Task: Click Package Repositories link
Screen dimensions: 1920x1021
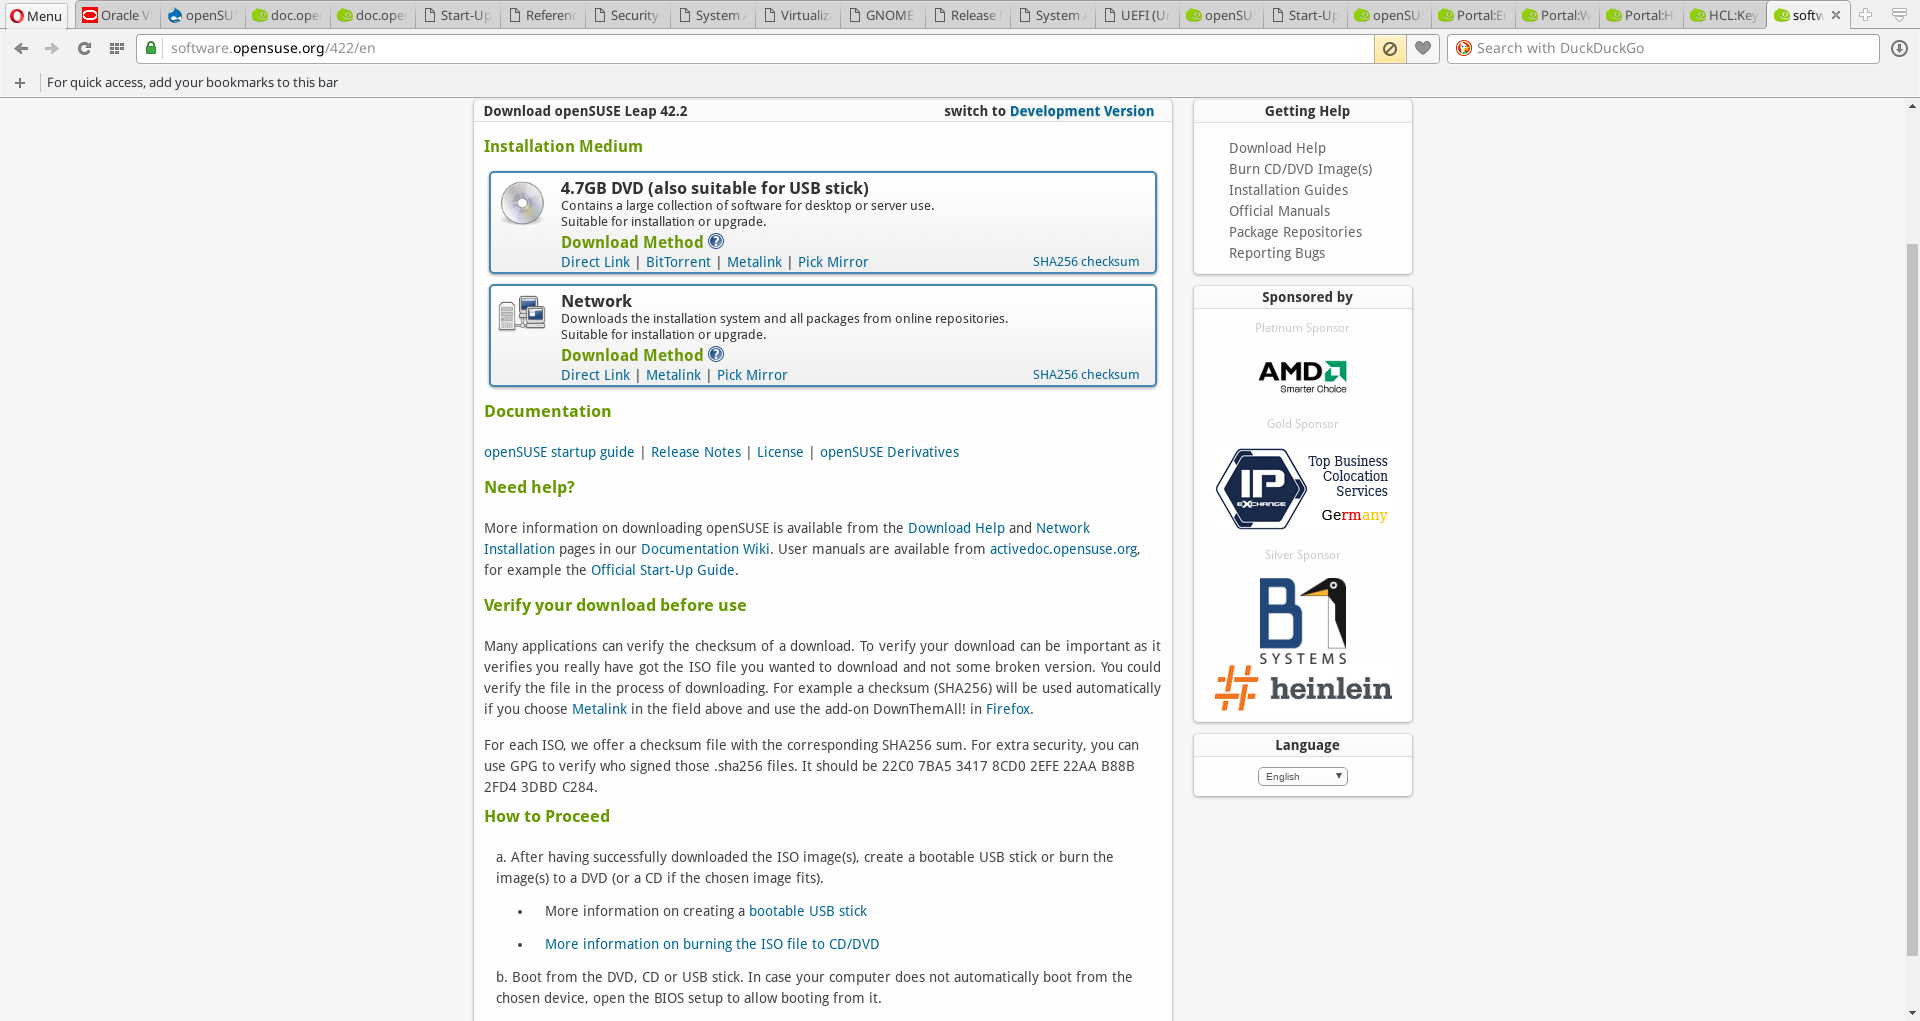Action: point(1295,232)
